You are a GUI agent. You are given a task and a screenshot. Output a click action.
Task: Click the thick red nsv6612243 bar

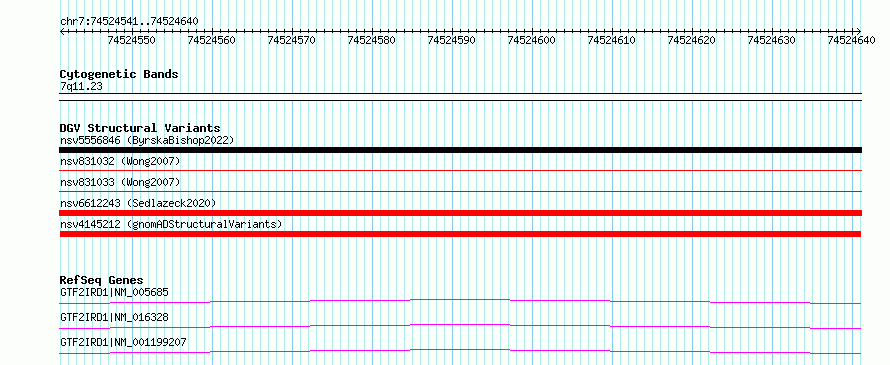coord(460,213)
